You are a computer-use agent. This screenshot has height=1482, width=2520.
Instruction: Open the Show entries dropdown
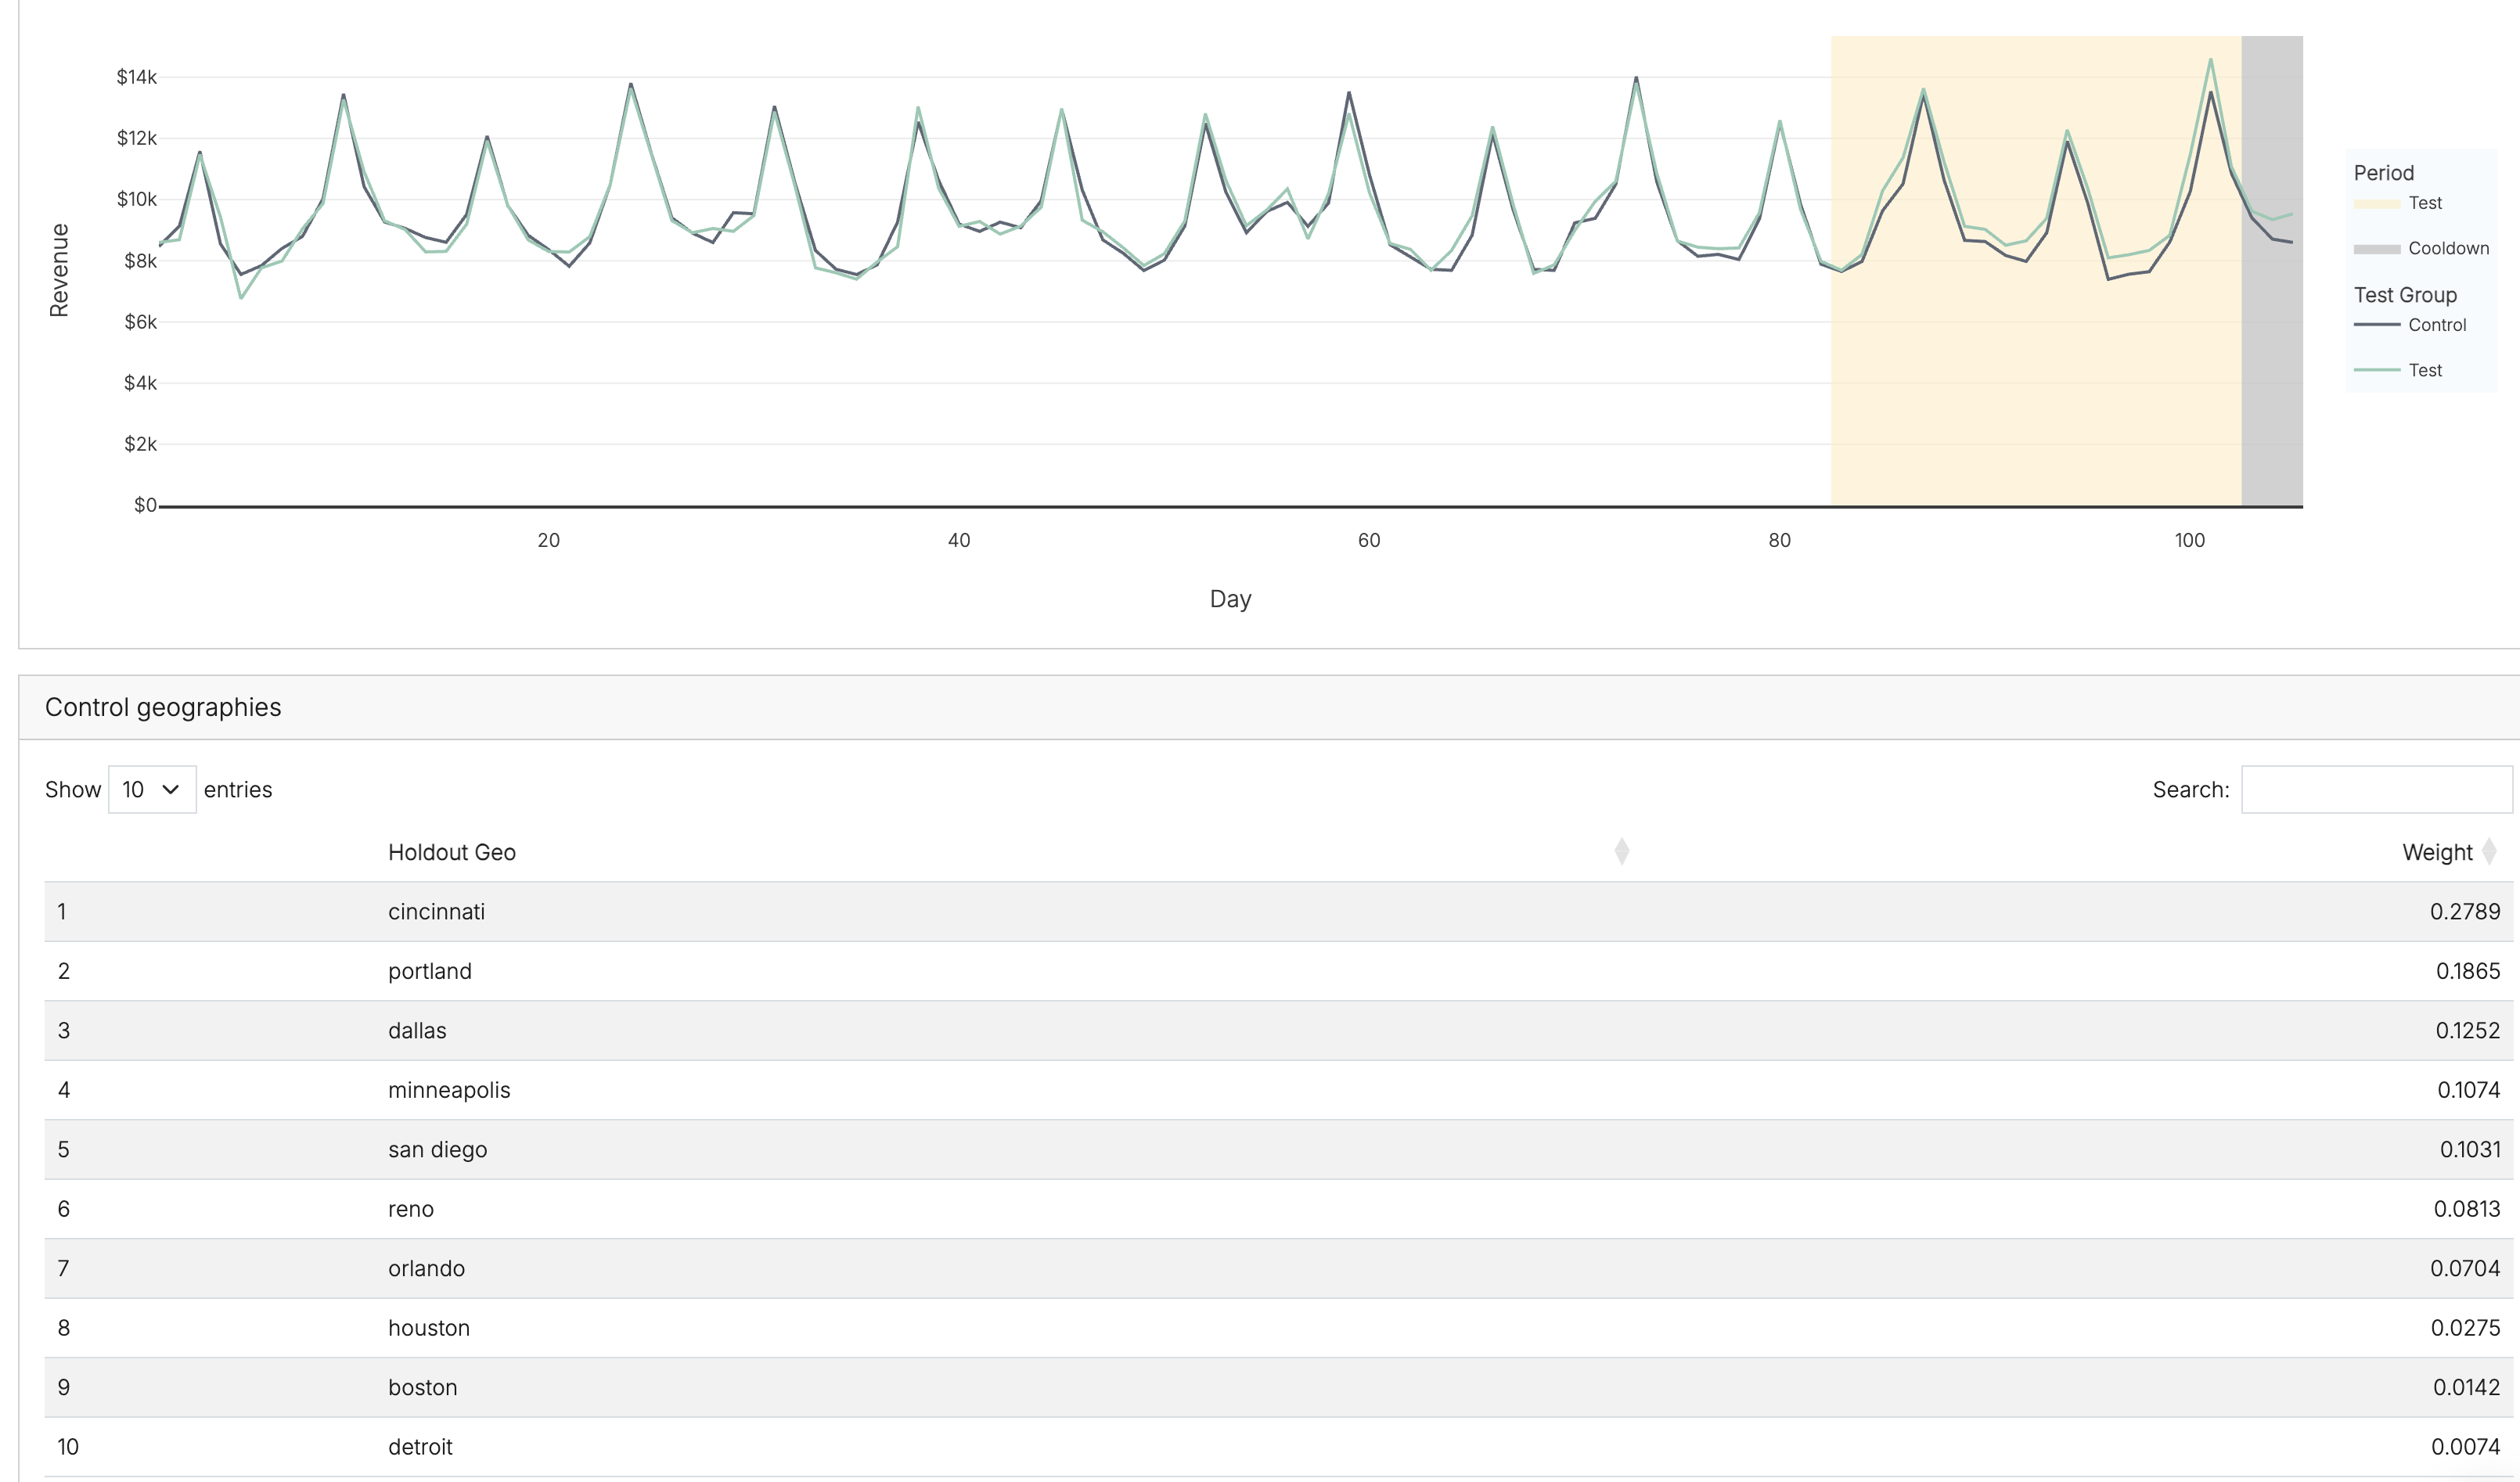(x=151, y=789)
